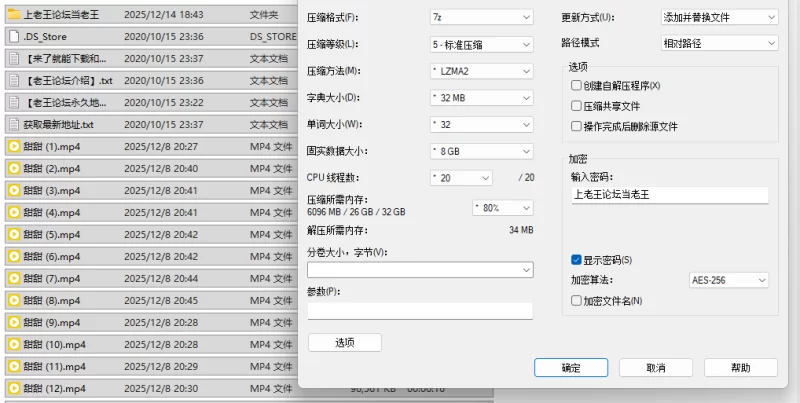This screenshot has height=403, width=800.
Task: Enable 创建自解压程序 checkbox
Action: coord(576,86)
